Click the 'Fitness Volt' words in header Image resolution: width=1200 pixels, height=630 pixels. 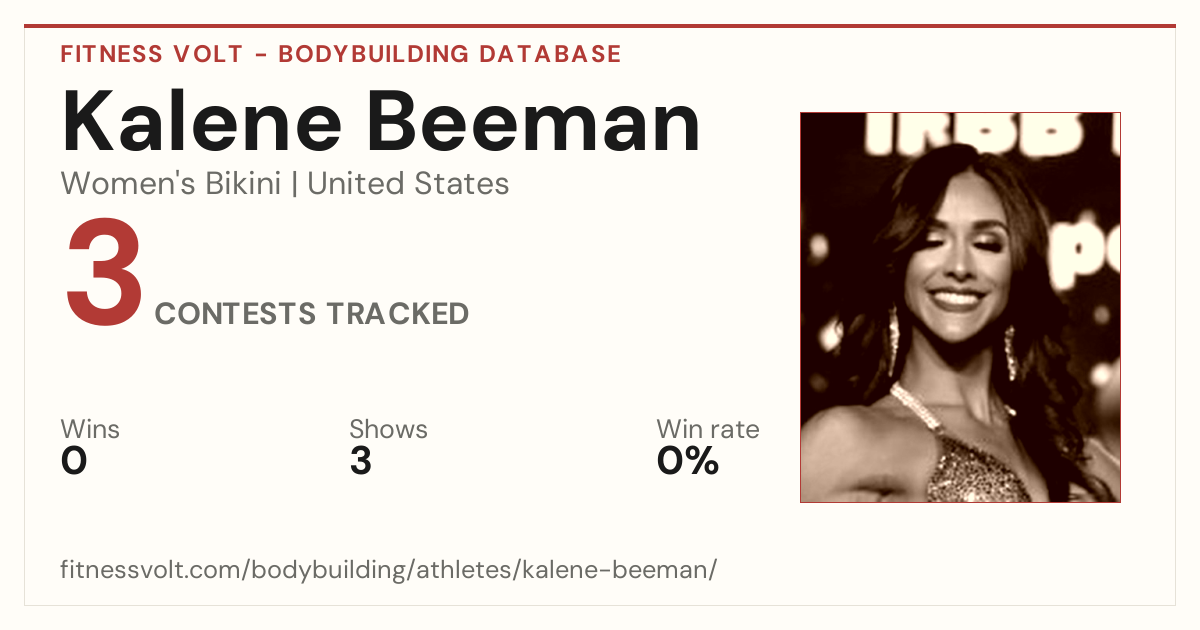pos(151,54)
